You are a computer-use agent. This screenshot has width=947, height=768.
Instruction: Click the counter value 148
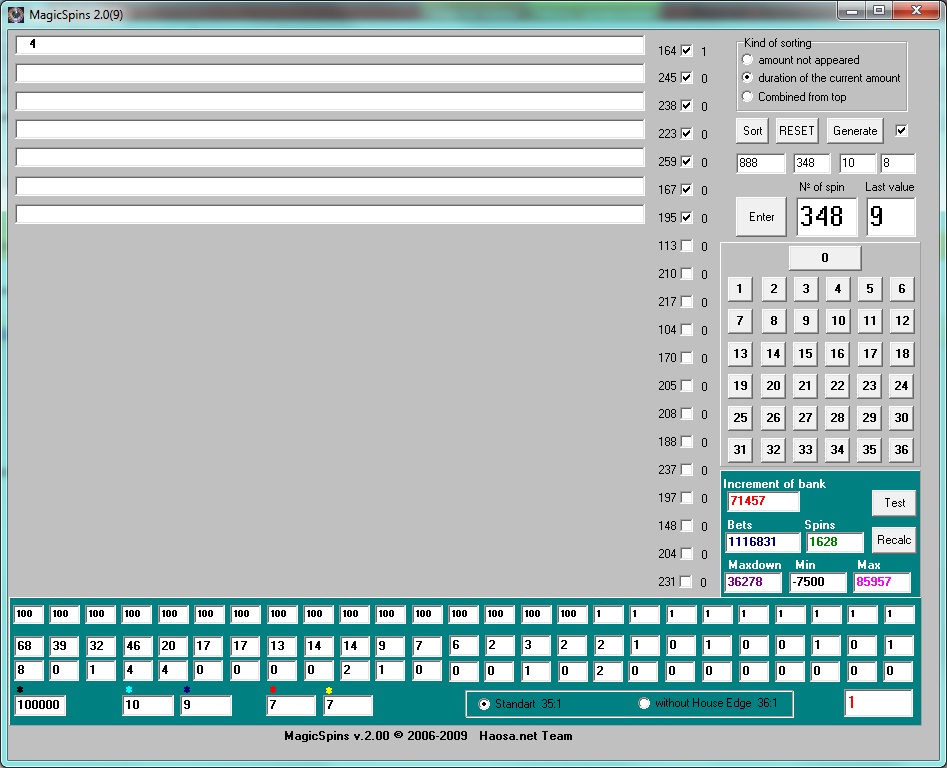click(x=667, y=525)
